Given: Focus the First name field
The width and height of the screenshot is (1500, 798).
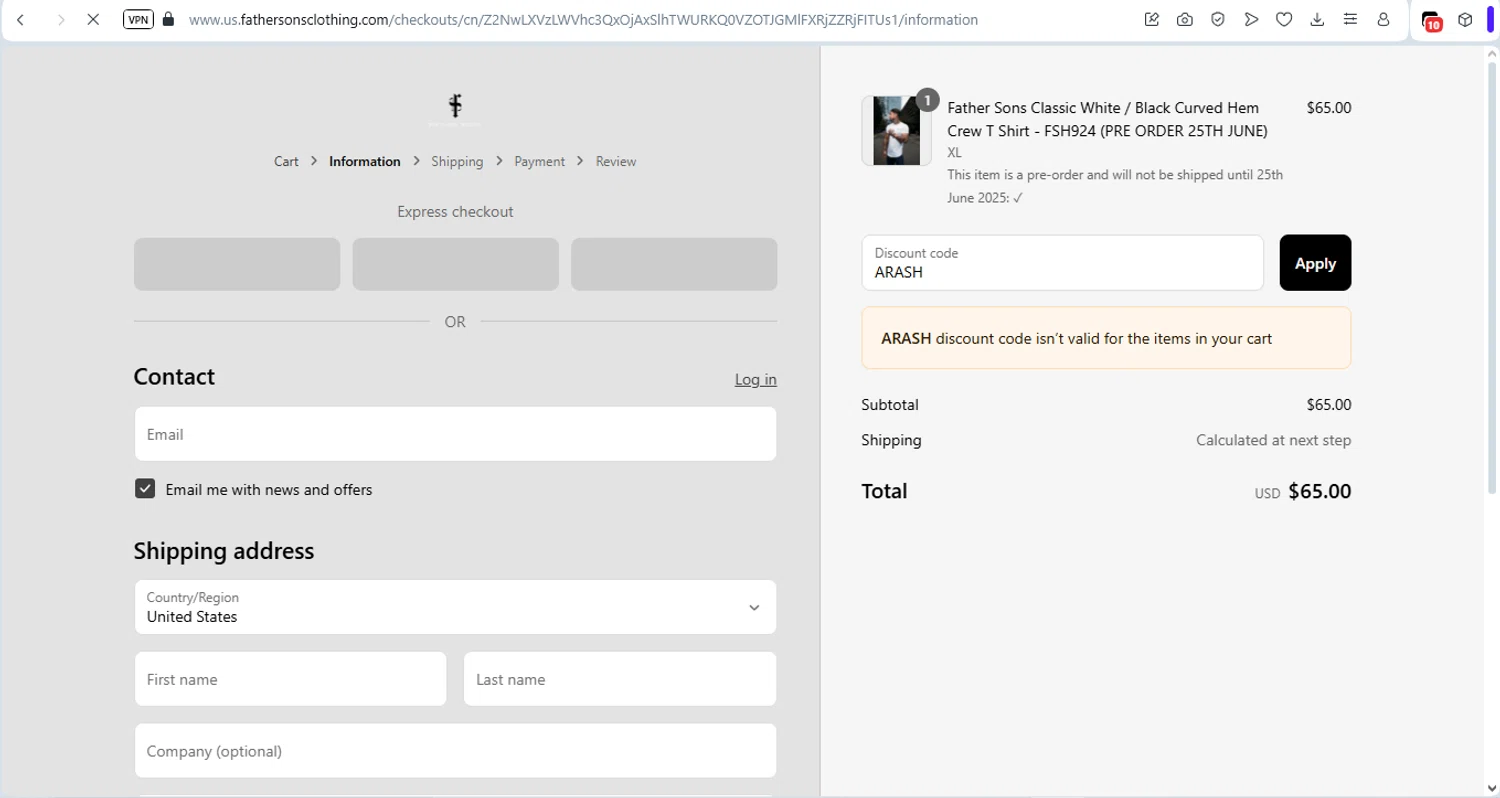Looking at the screenshot, I should (290, 679).
